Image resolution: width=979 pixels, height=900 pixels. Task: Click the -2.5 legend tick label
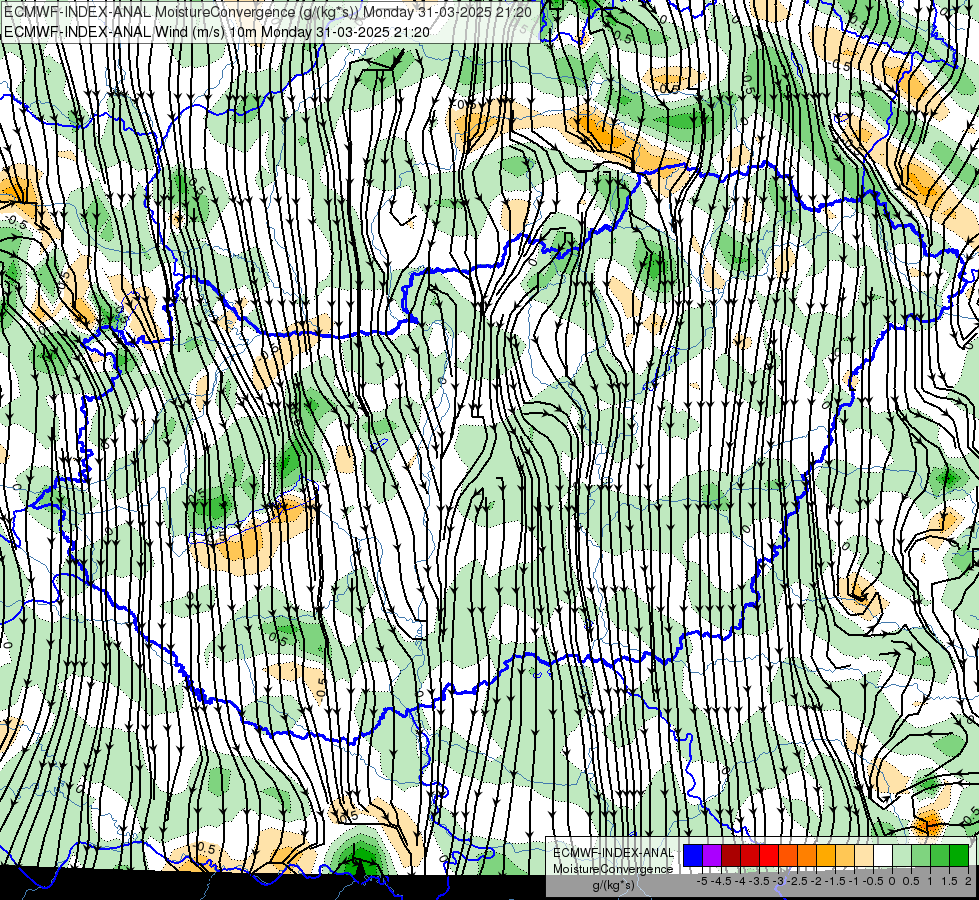797,881
